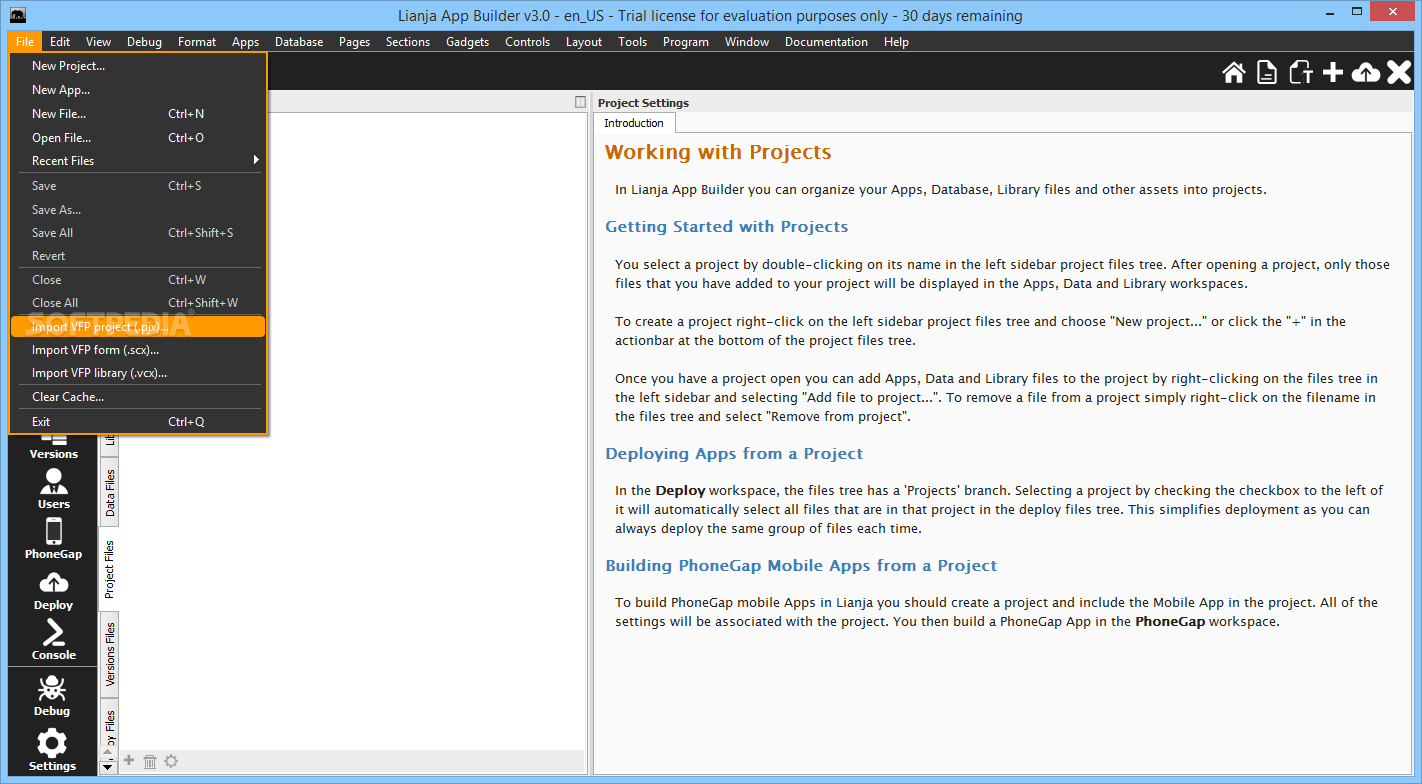Open the Window menu

click(x=747, y=42)
